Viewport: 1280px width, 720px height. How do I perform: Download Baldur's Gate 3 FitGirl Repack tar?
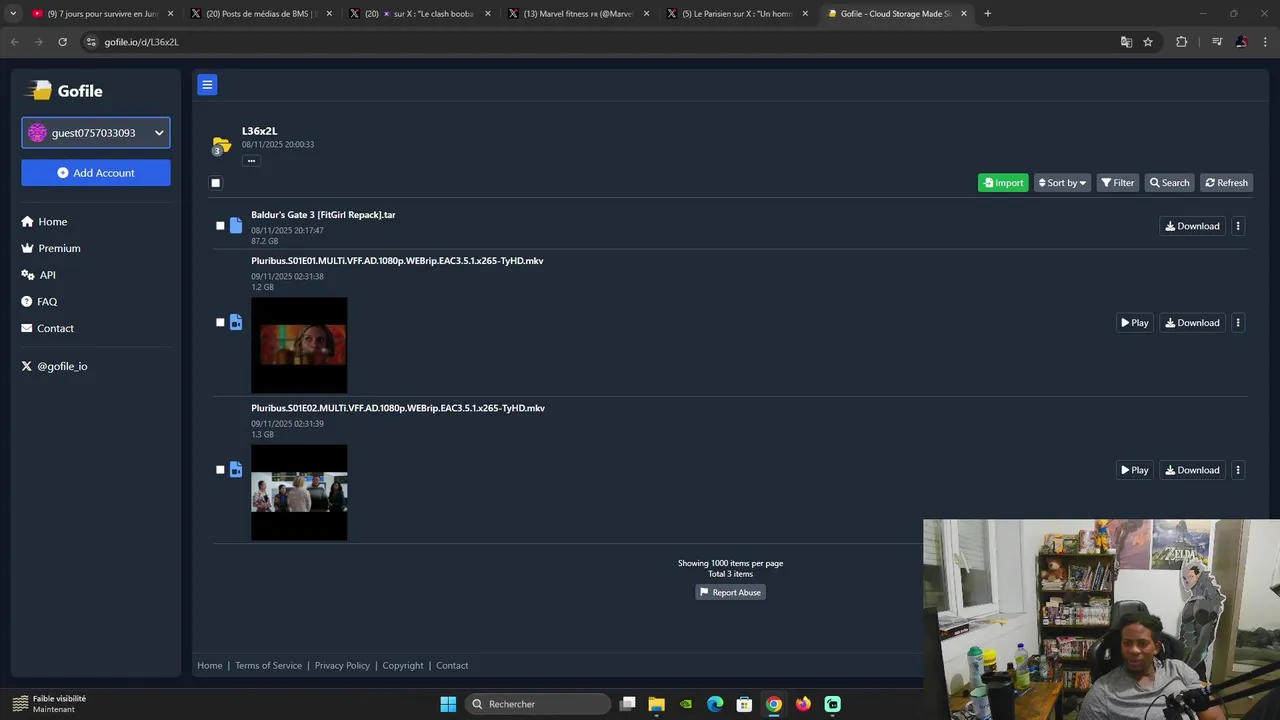pos(1192,226)
